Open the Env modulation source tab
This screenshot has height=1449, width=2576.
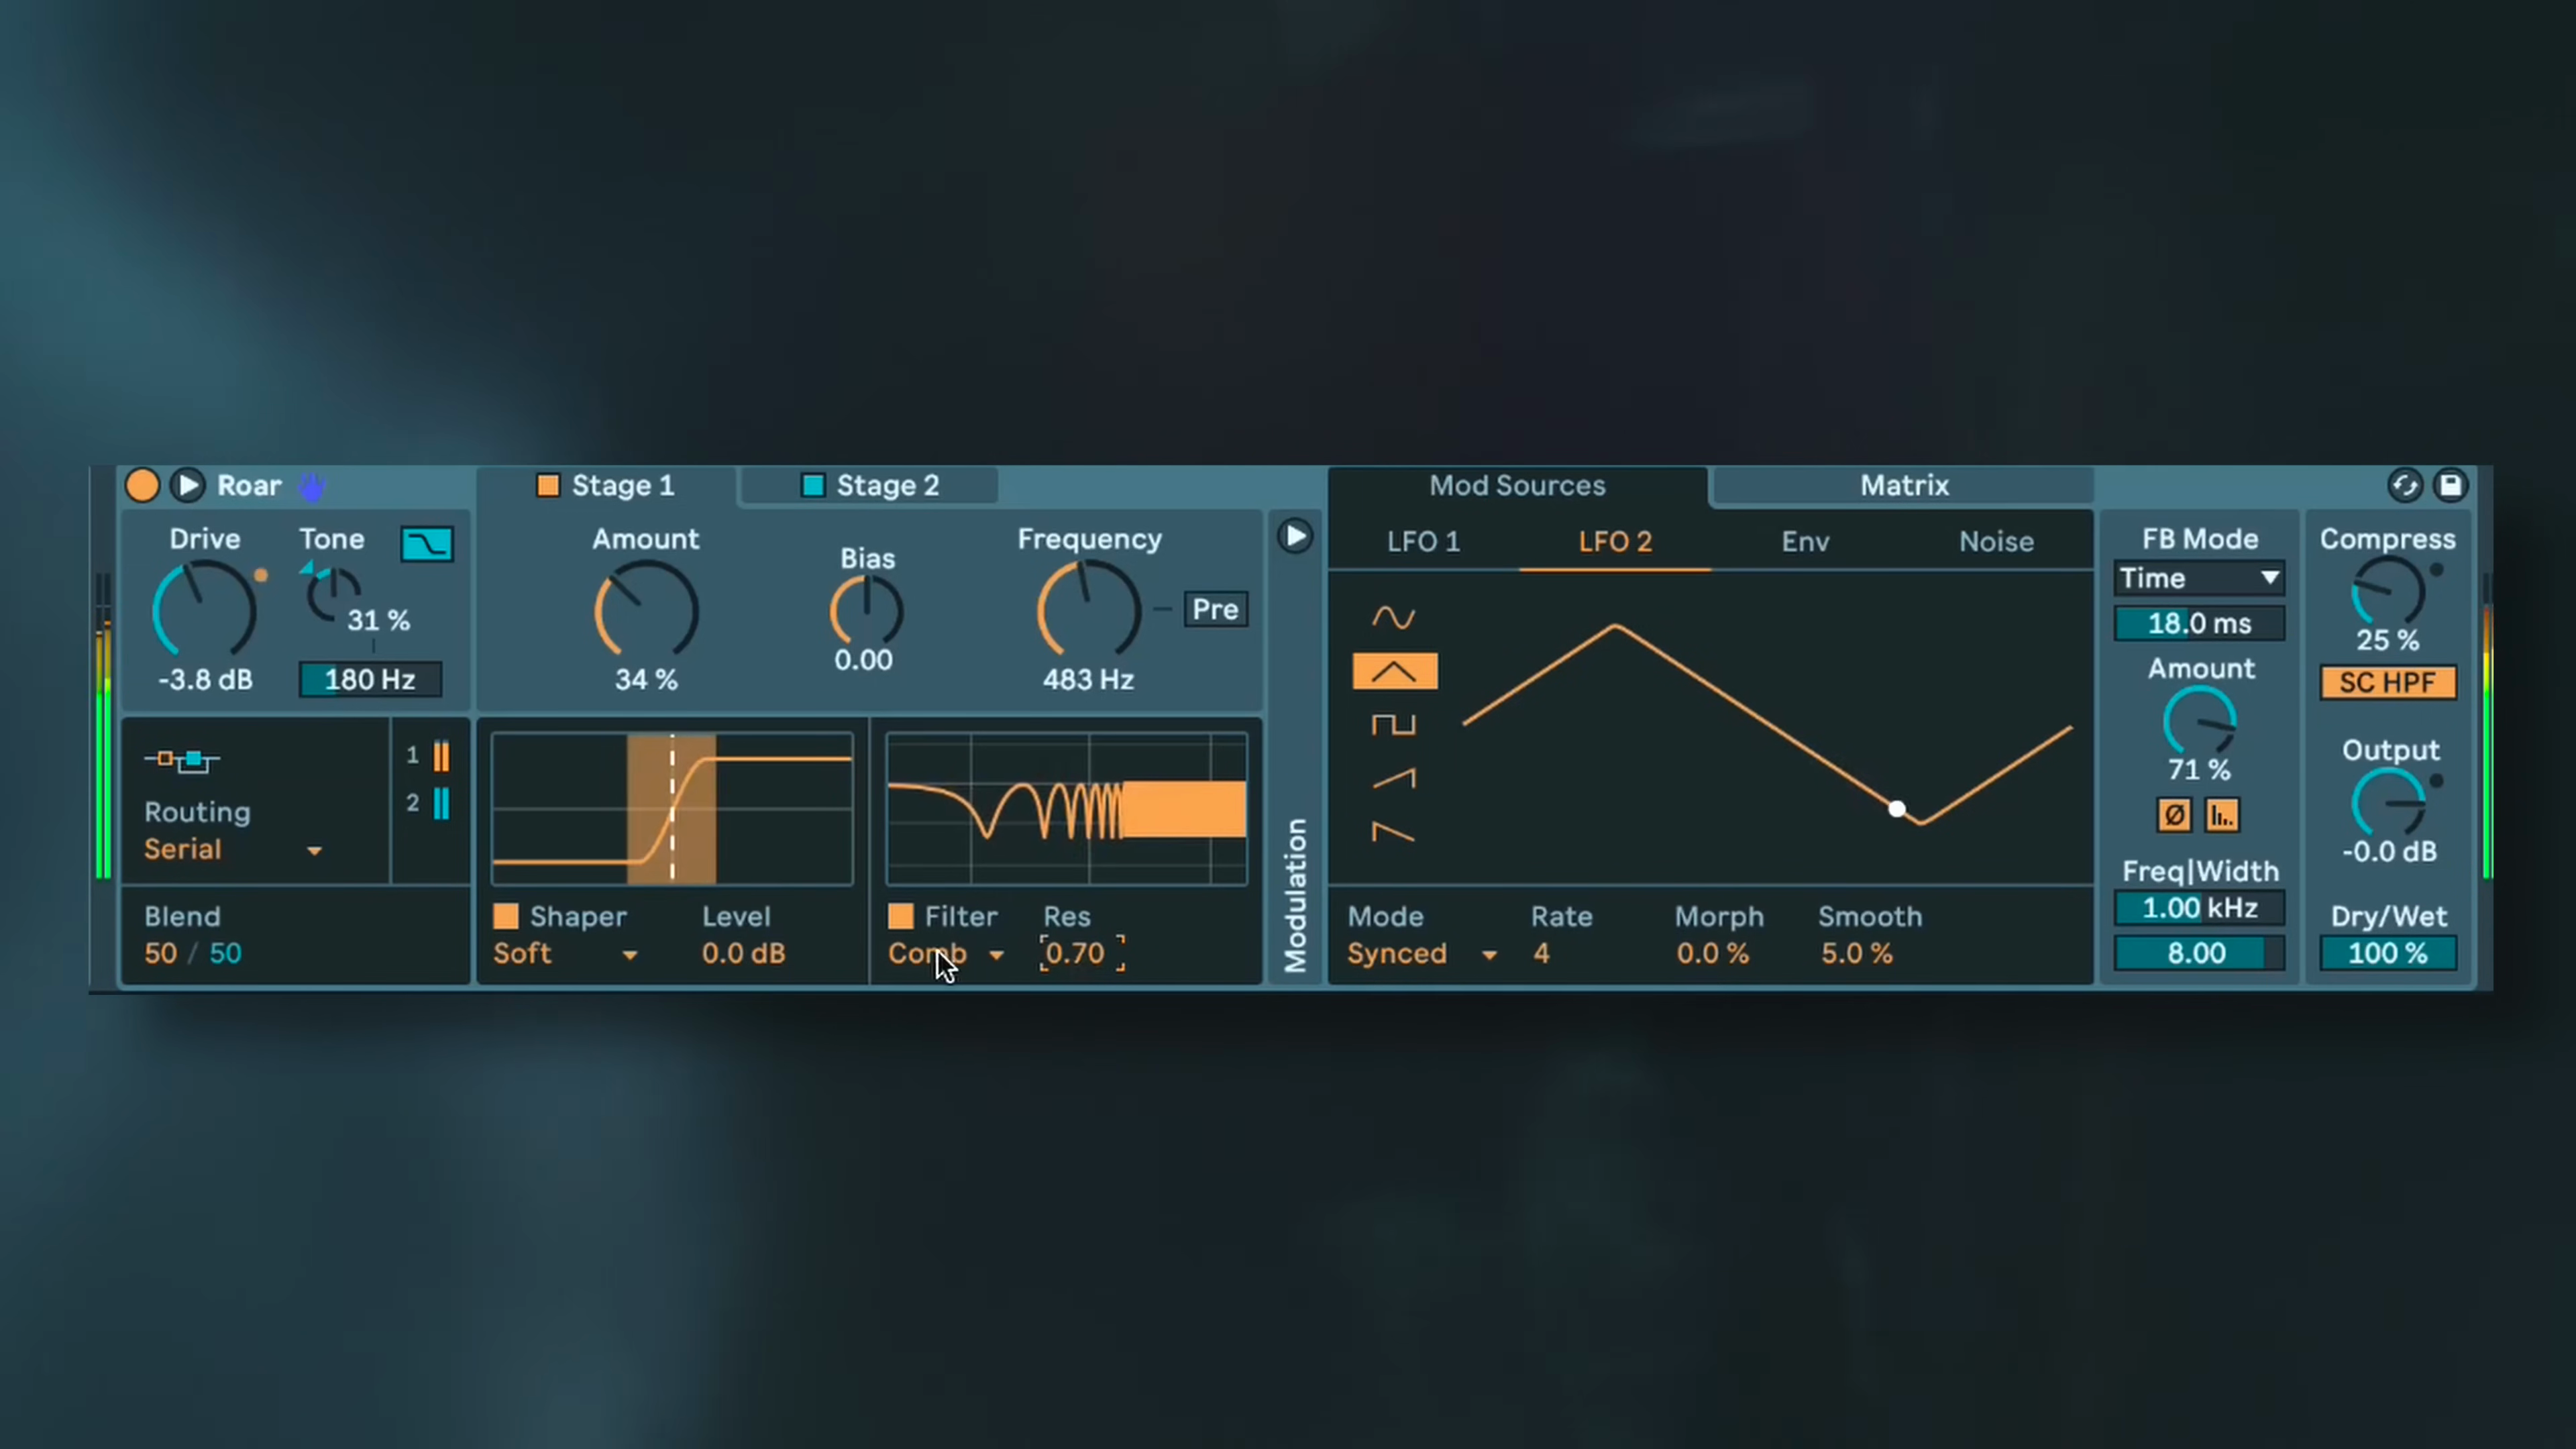[x=1805, y=542]
